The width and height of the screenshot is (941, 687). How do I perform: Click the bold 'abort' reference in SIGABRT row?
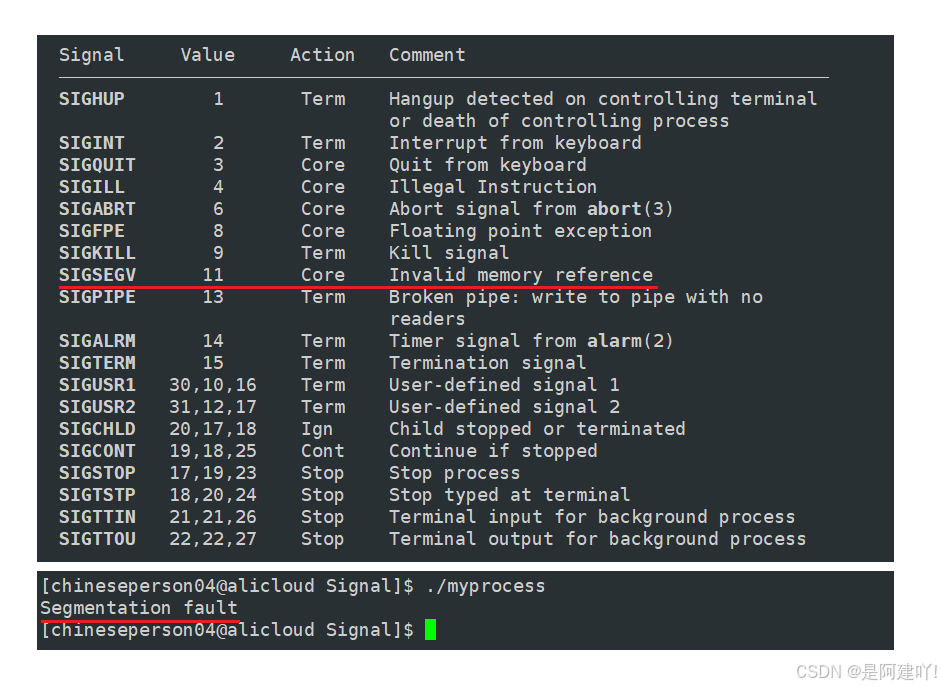[614, 209]
